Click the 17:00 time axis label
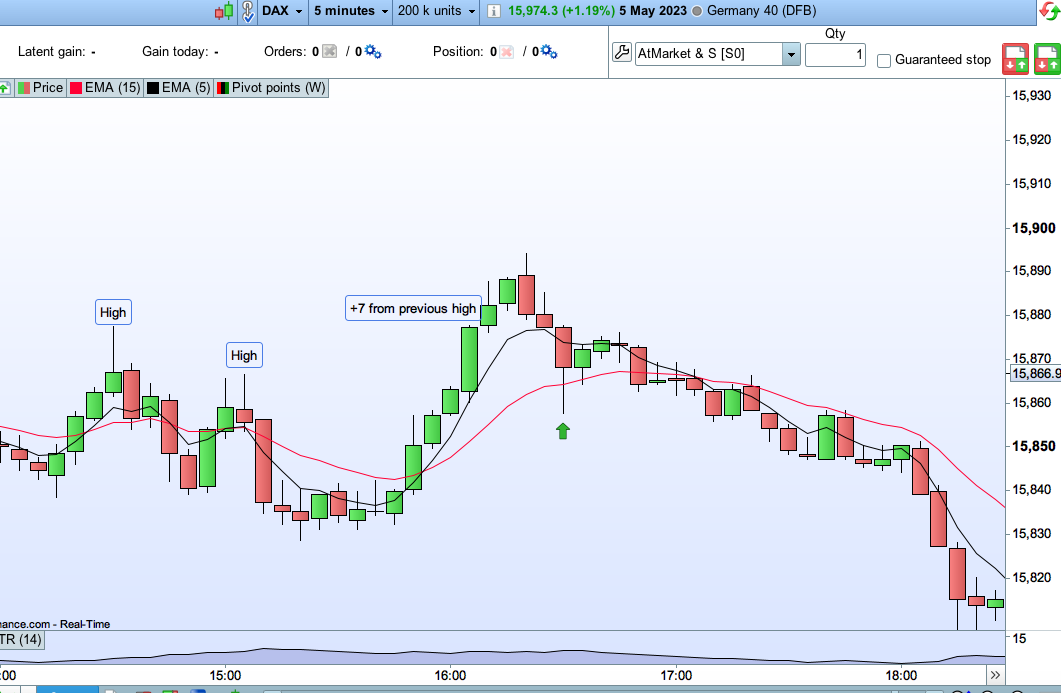 click(x=676, y=675)
